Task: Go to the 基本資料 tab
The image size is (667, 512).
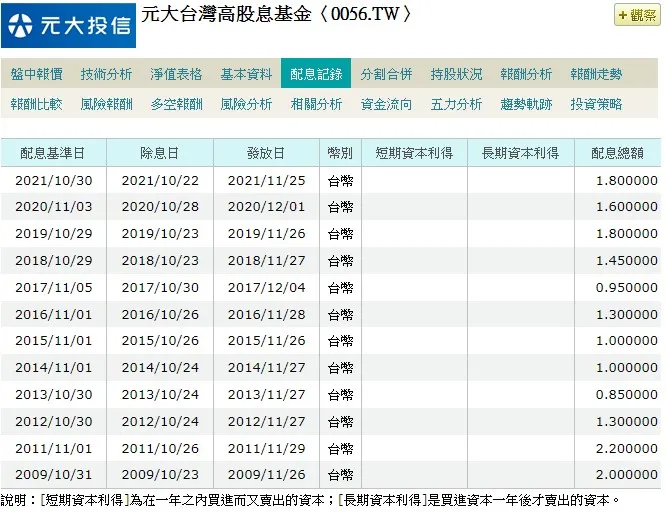Action: (246, 74)
